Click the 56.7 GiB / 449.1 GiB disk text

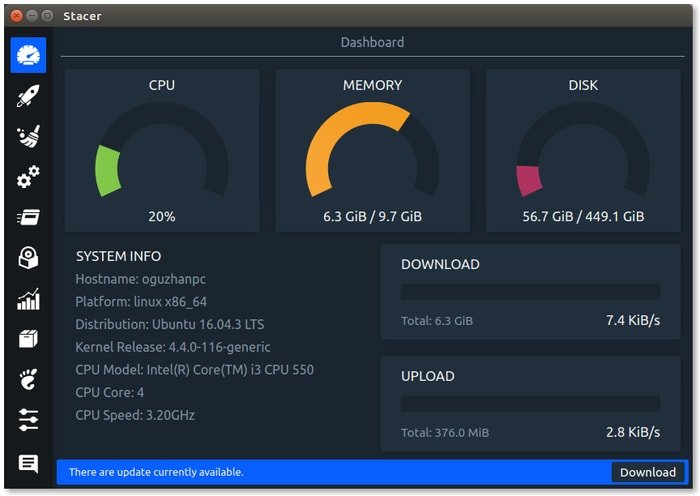[x=583, y=217]
